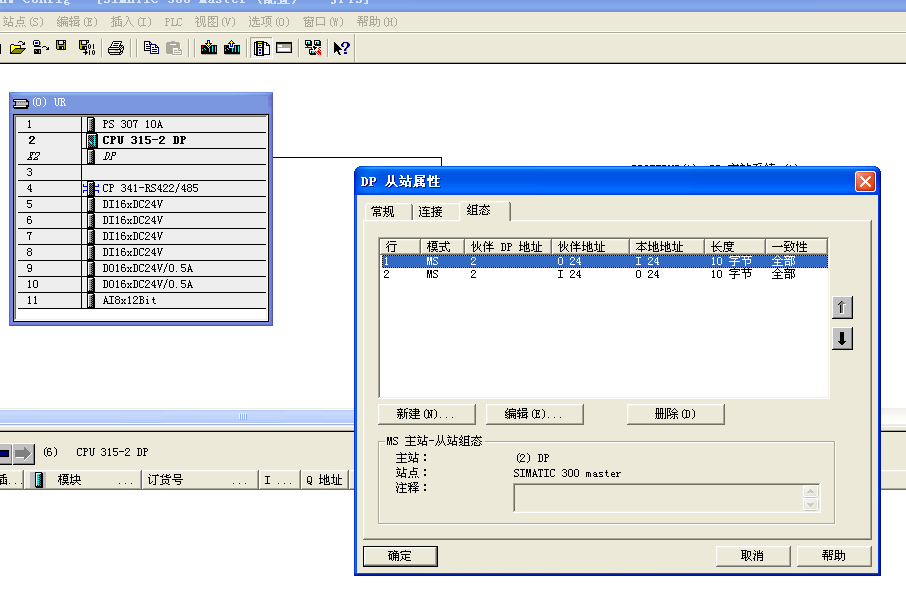The height and width of the screenshot is (596, 906).
Task: Select the DP interface row X2
Action: pyautogui.click(x=142, y=156)
